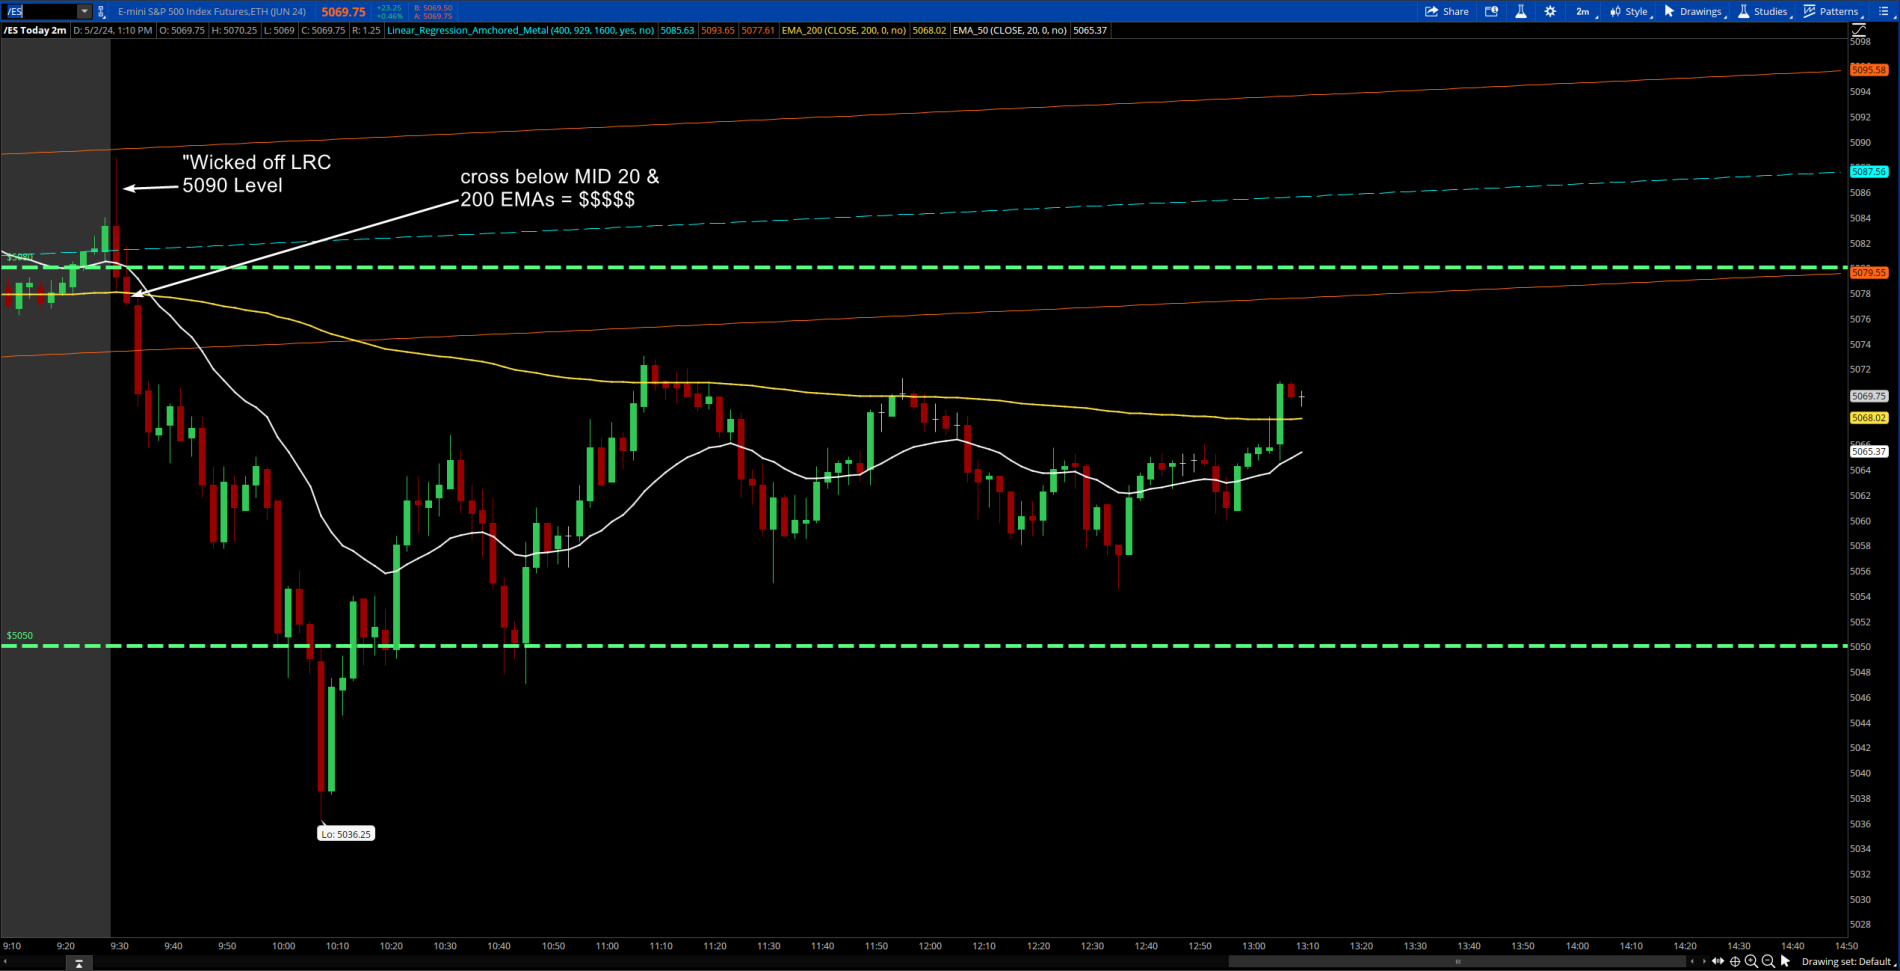Click the horizontal time scrollbar handle
The image size is (1900, 971).
(x=1457, y=961)
